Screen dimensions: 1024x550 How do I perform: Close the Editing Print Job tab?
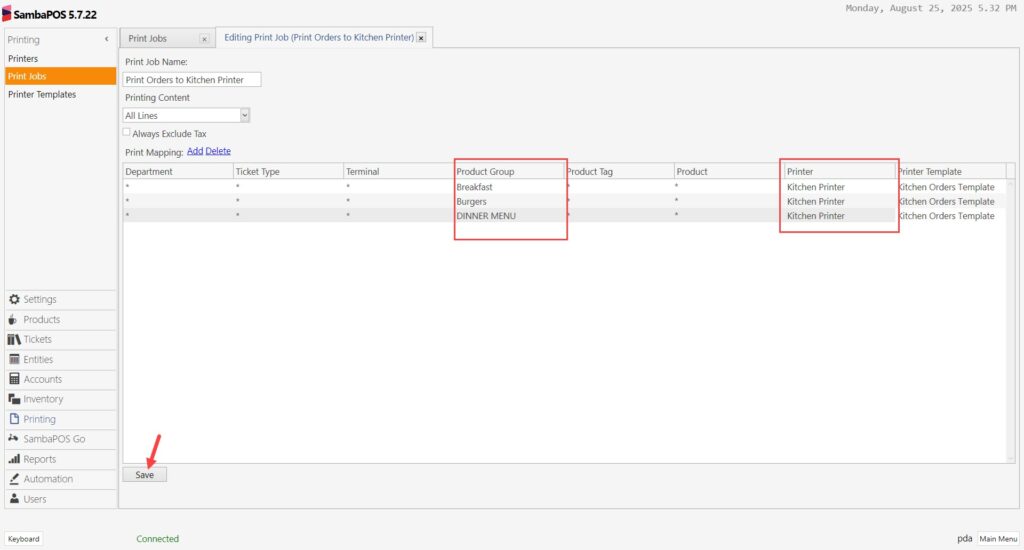click(x=421, y=38)
